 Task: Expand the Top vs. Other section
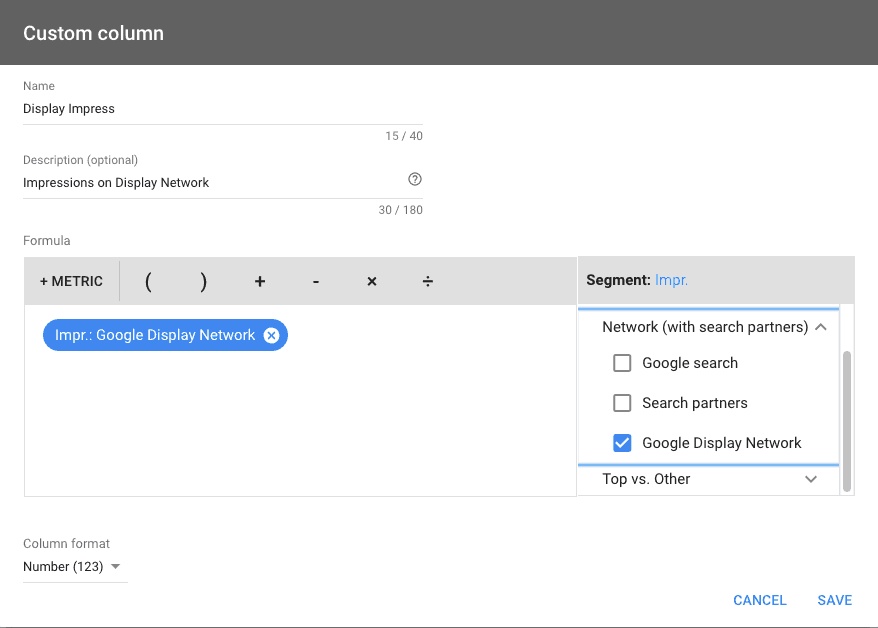[x=811, y=479]
